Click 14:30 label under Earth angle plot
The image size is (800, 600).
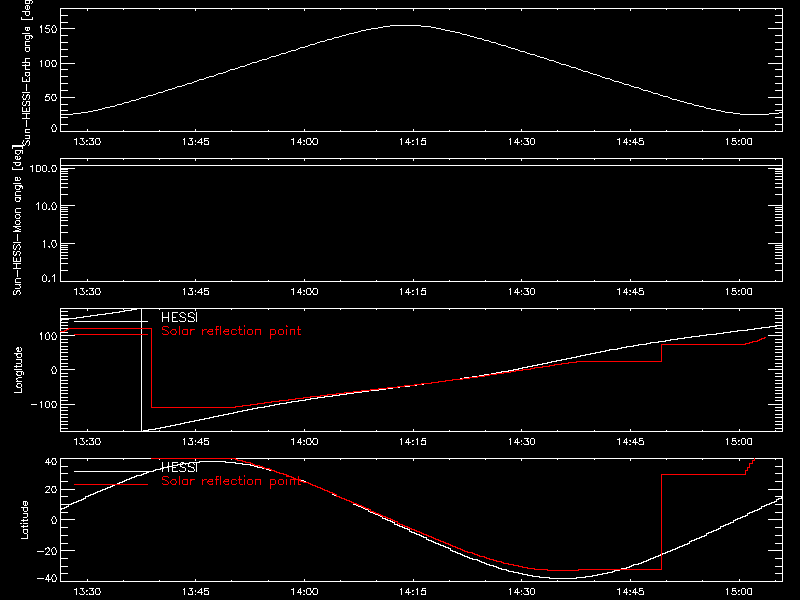click(x=521, y=142)
